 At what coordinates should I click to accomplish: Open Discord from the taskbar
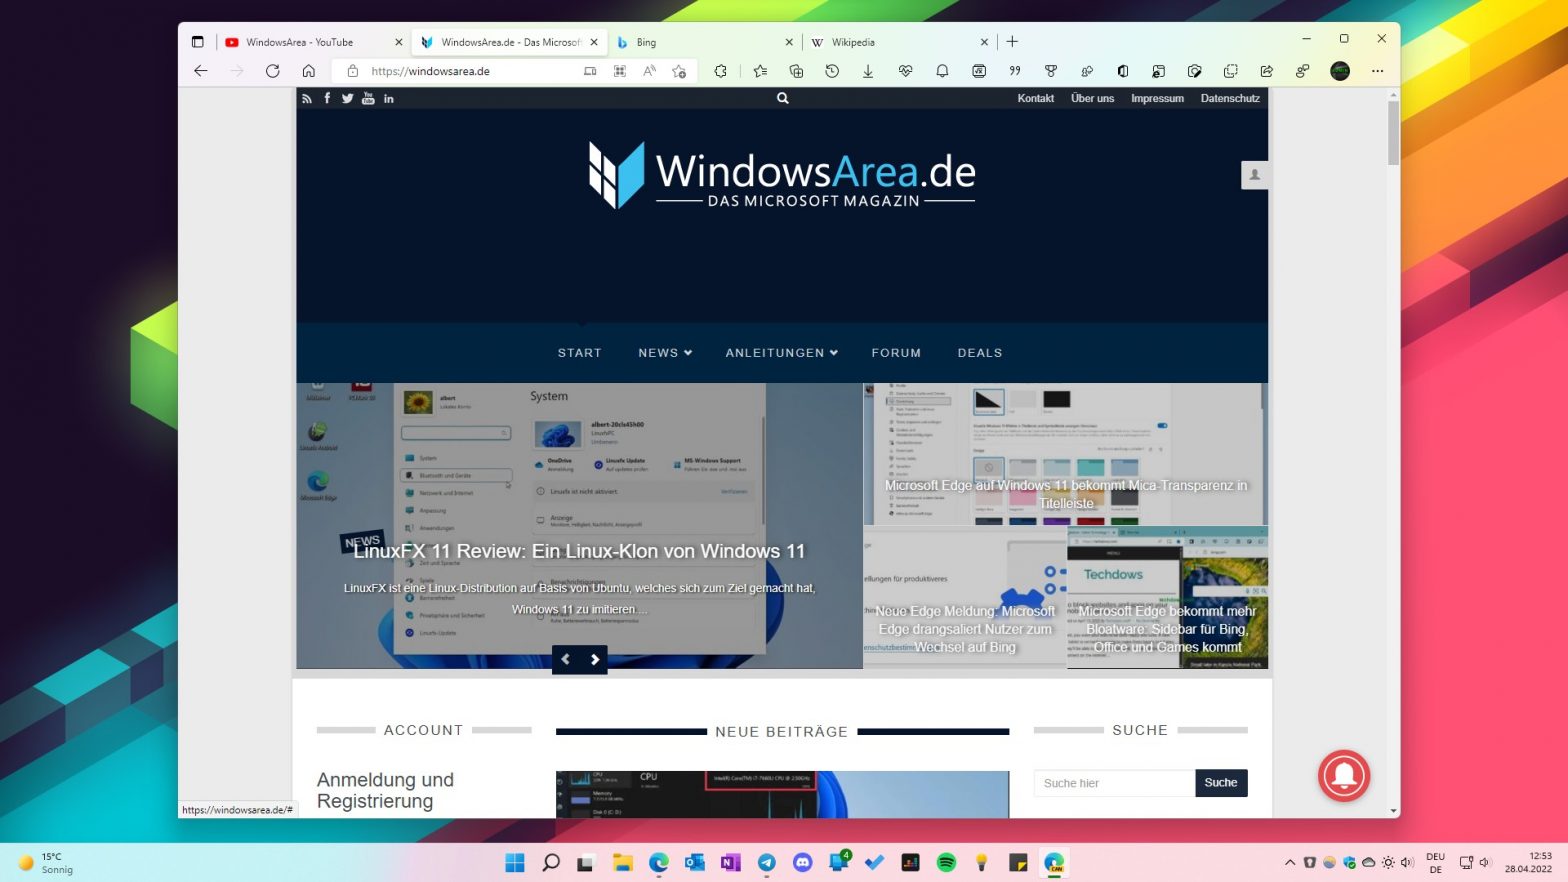802,862
